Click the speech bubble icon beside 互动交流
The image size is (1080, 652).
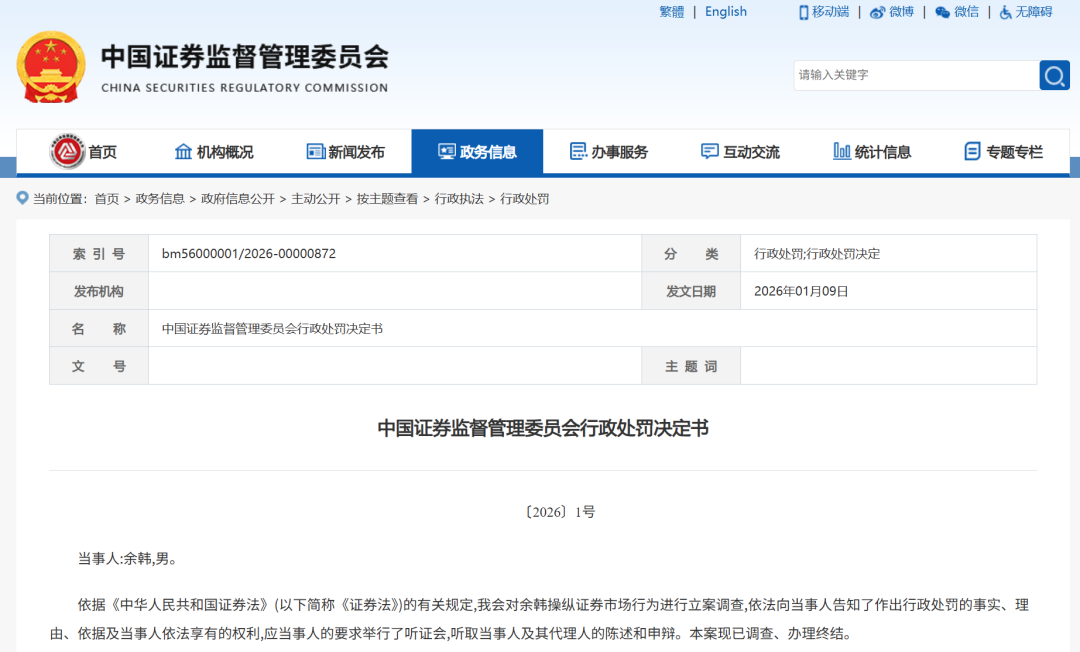[707, 151]
